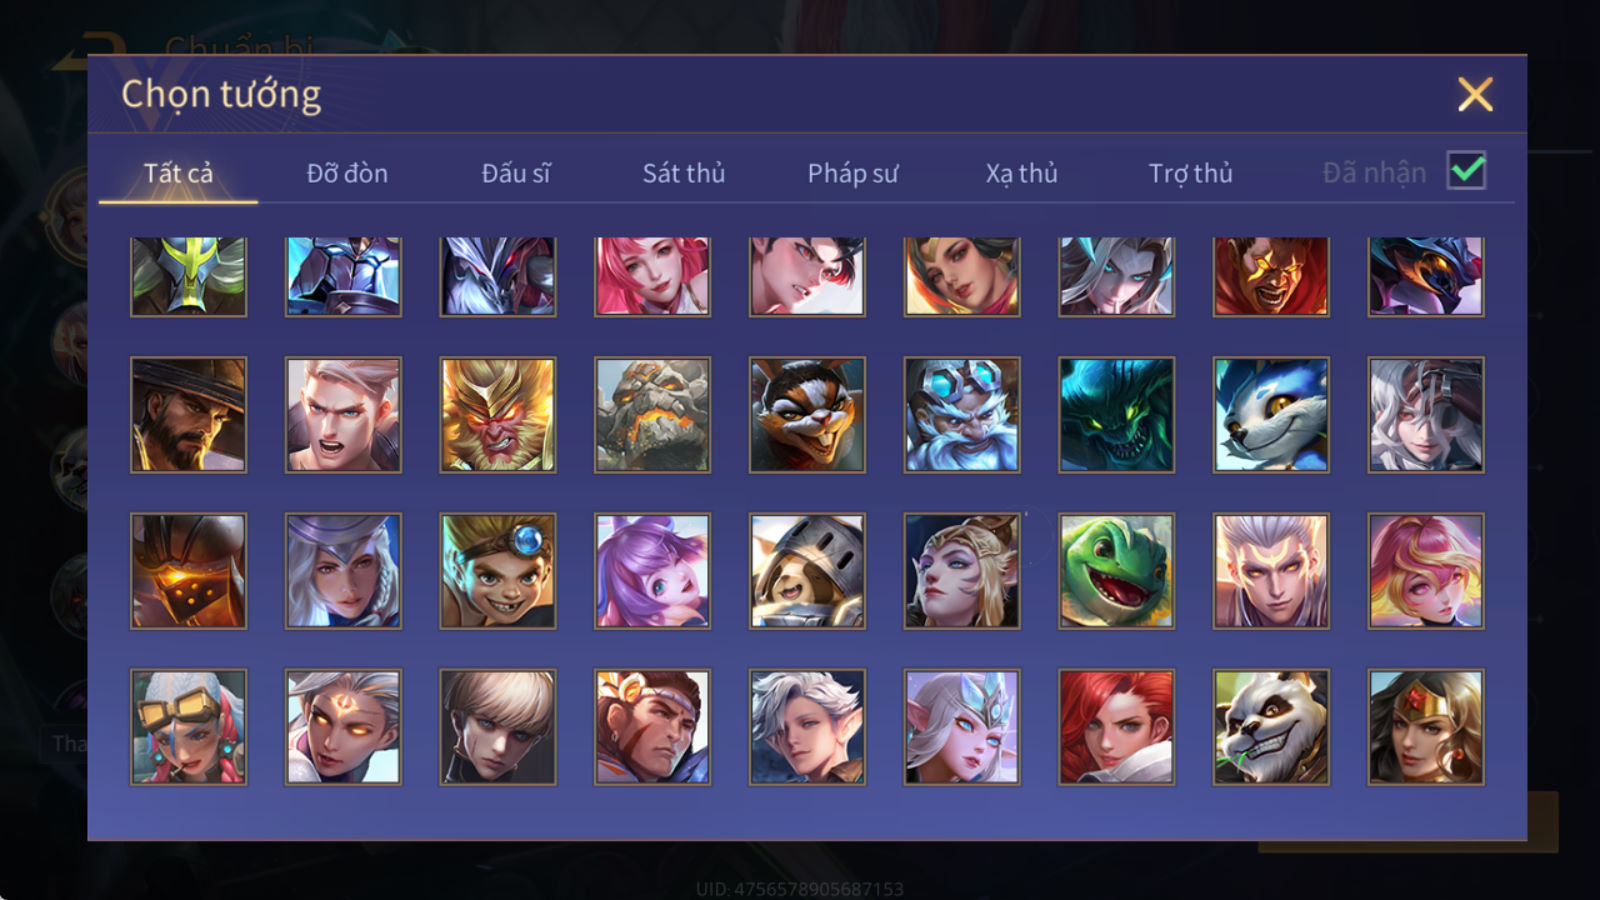The width and height of the screenshot is (1600, 900).
Task: Open the Sát thủ tab
Action: (x=683, y=173)
